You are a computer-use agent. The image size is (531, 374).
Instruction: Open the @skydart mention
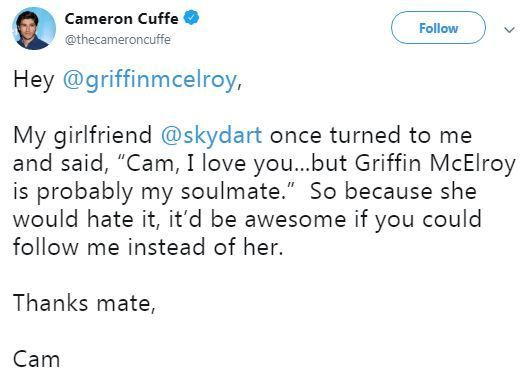[211, 135]
